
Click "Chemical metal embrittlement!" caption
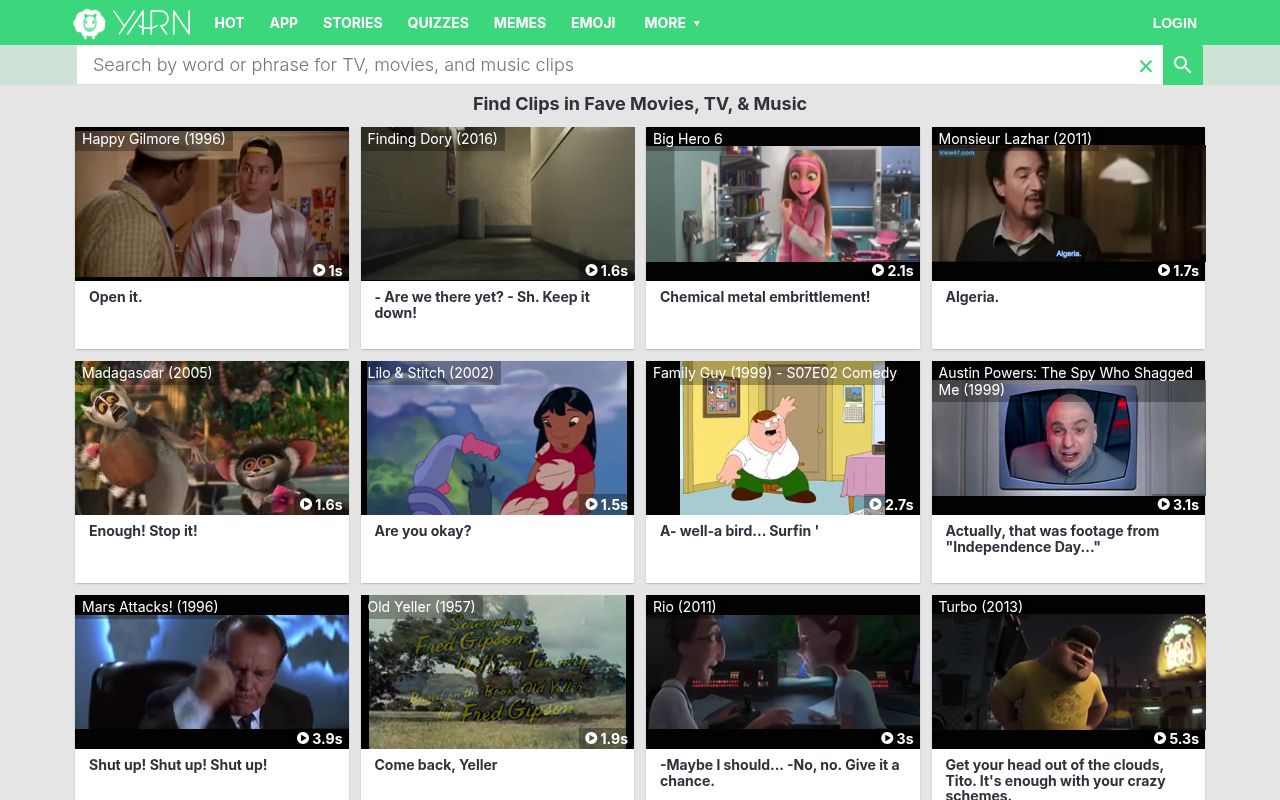765,297
